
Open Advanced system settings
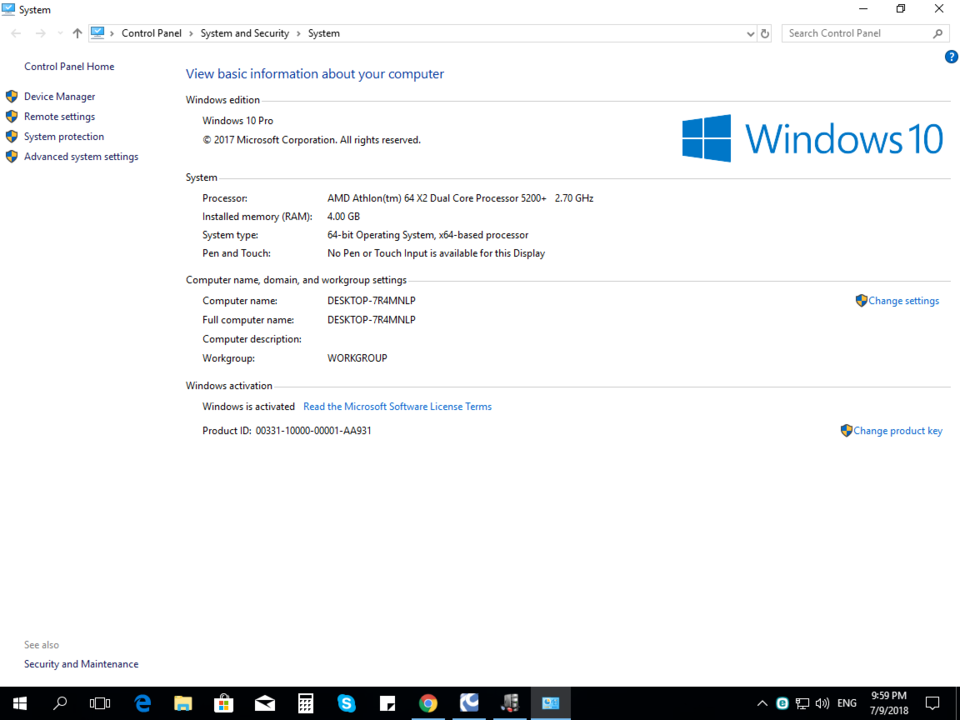pos(81,157)
